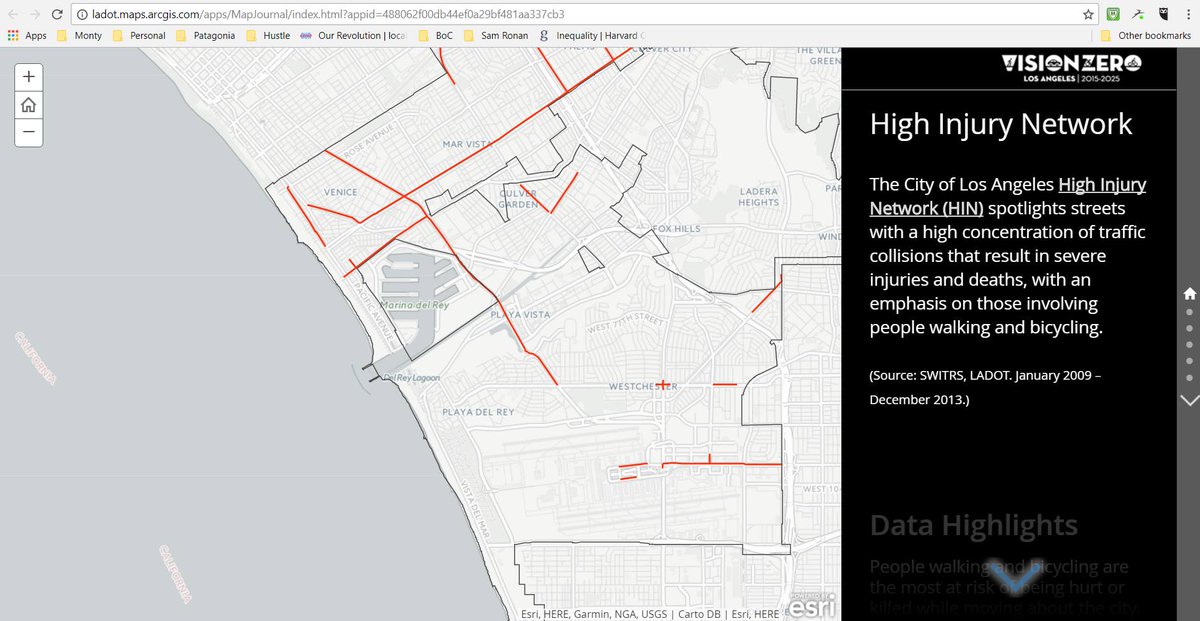Click the Marina del Rey map label
1200x621 pixels.
[413, 305]
